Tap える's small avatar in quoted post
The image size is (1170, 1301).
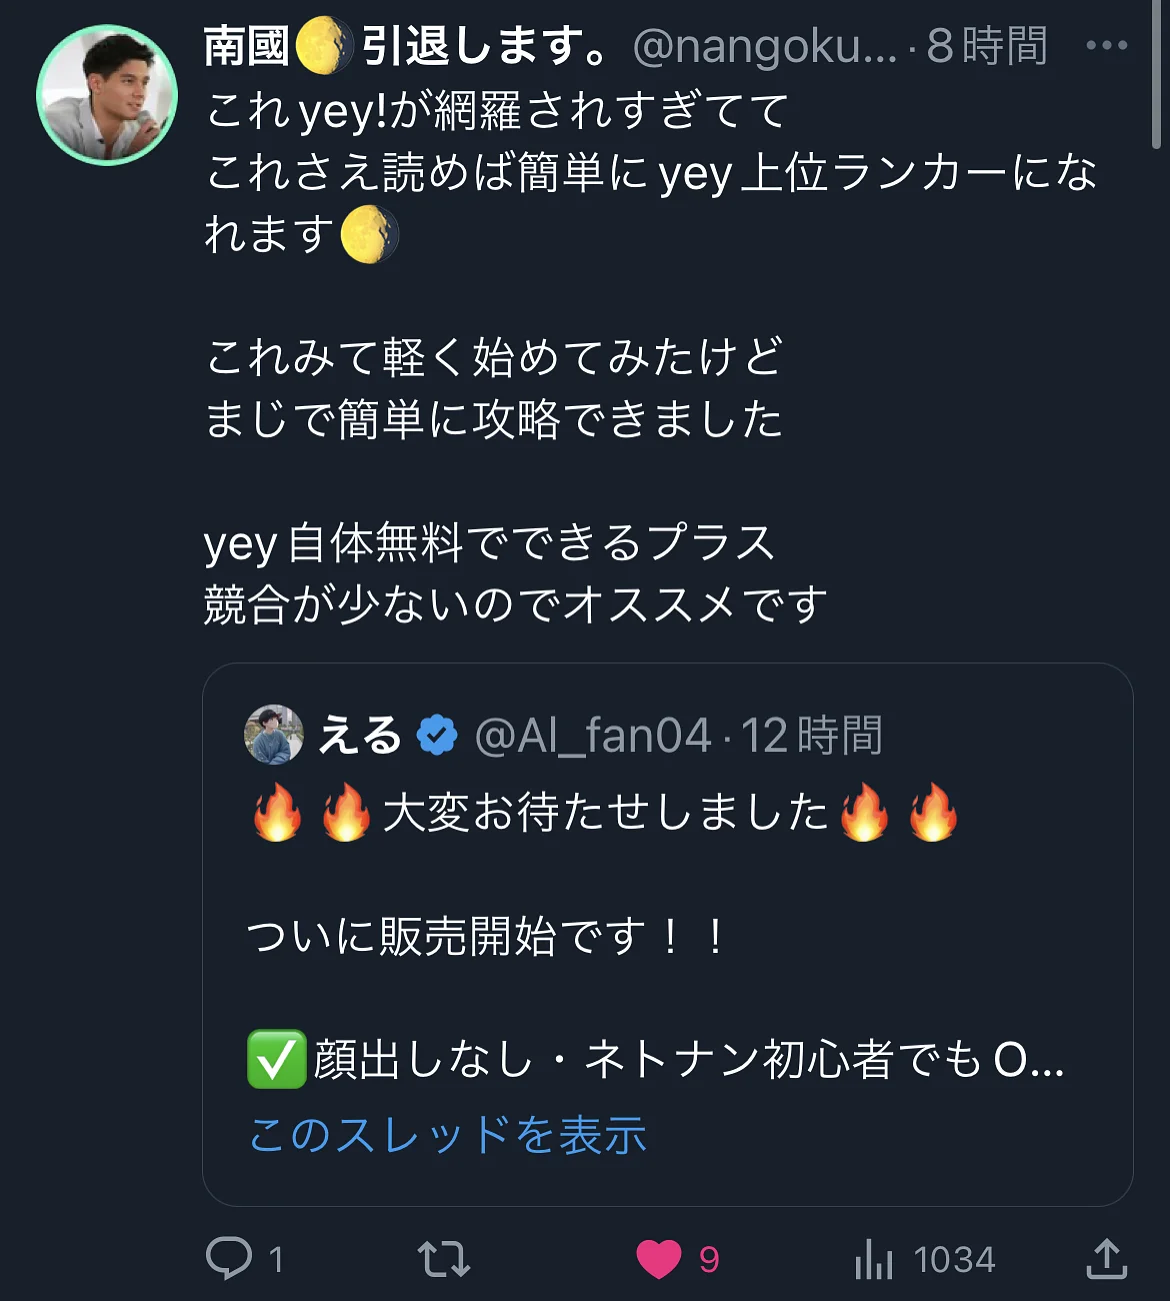274,735
